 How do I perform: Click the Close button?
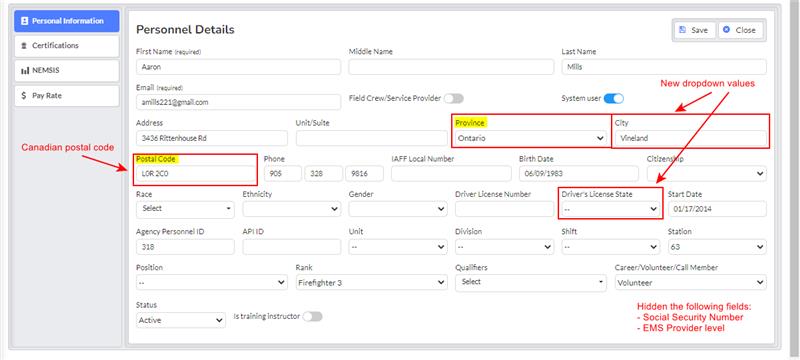740,30
